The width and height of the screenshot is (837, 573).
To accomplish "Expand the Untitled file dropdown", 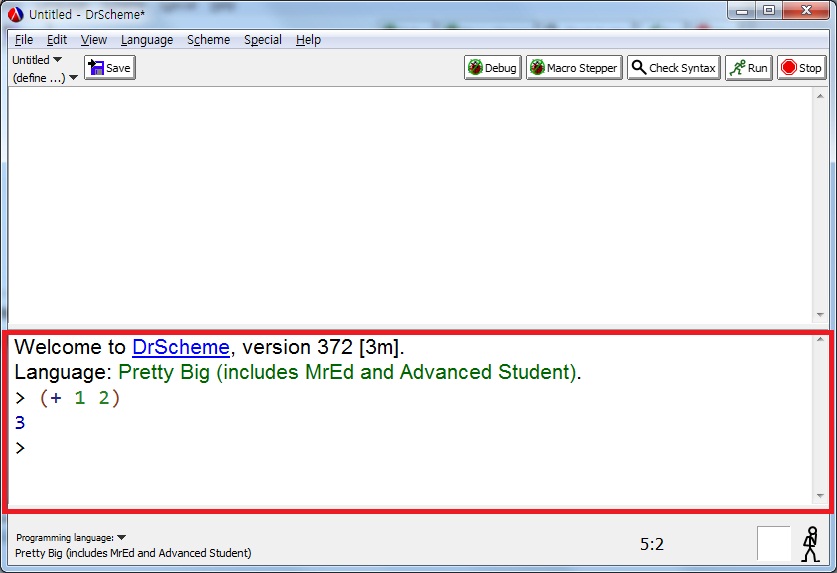I will [x=36, y=60].
